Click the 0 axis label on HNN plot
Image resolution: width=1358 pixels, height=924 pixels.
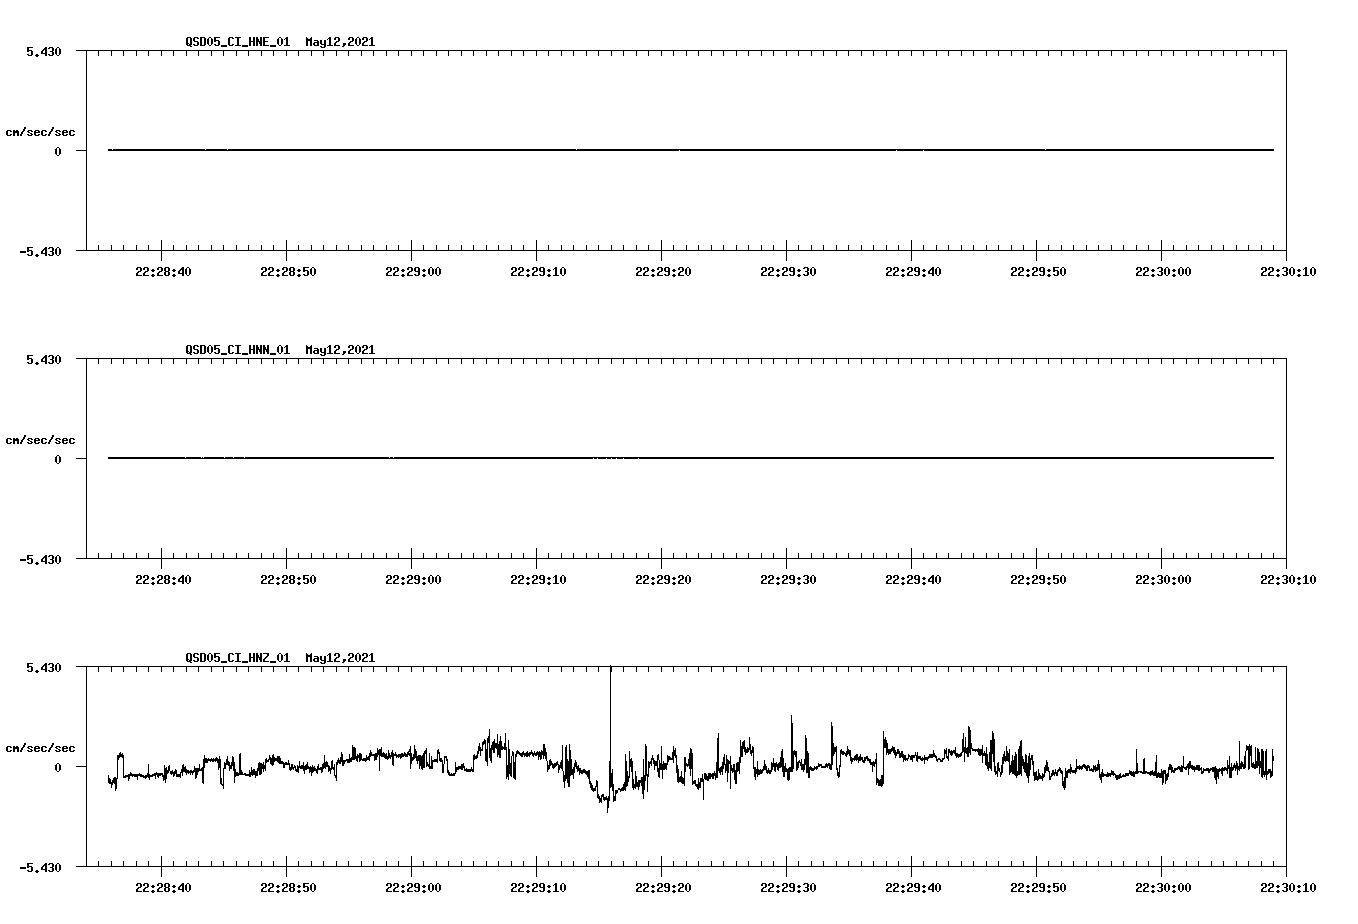coord(58,459)
